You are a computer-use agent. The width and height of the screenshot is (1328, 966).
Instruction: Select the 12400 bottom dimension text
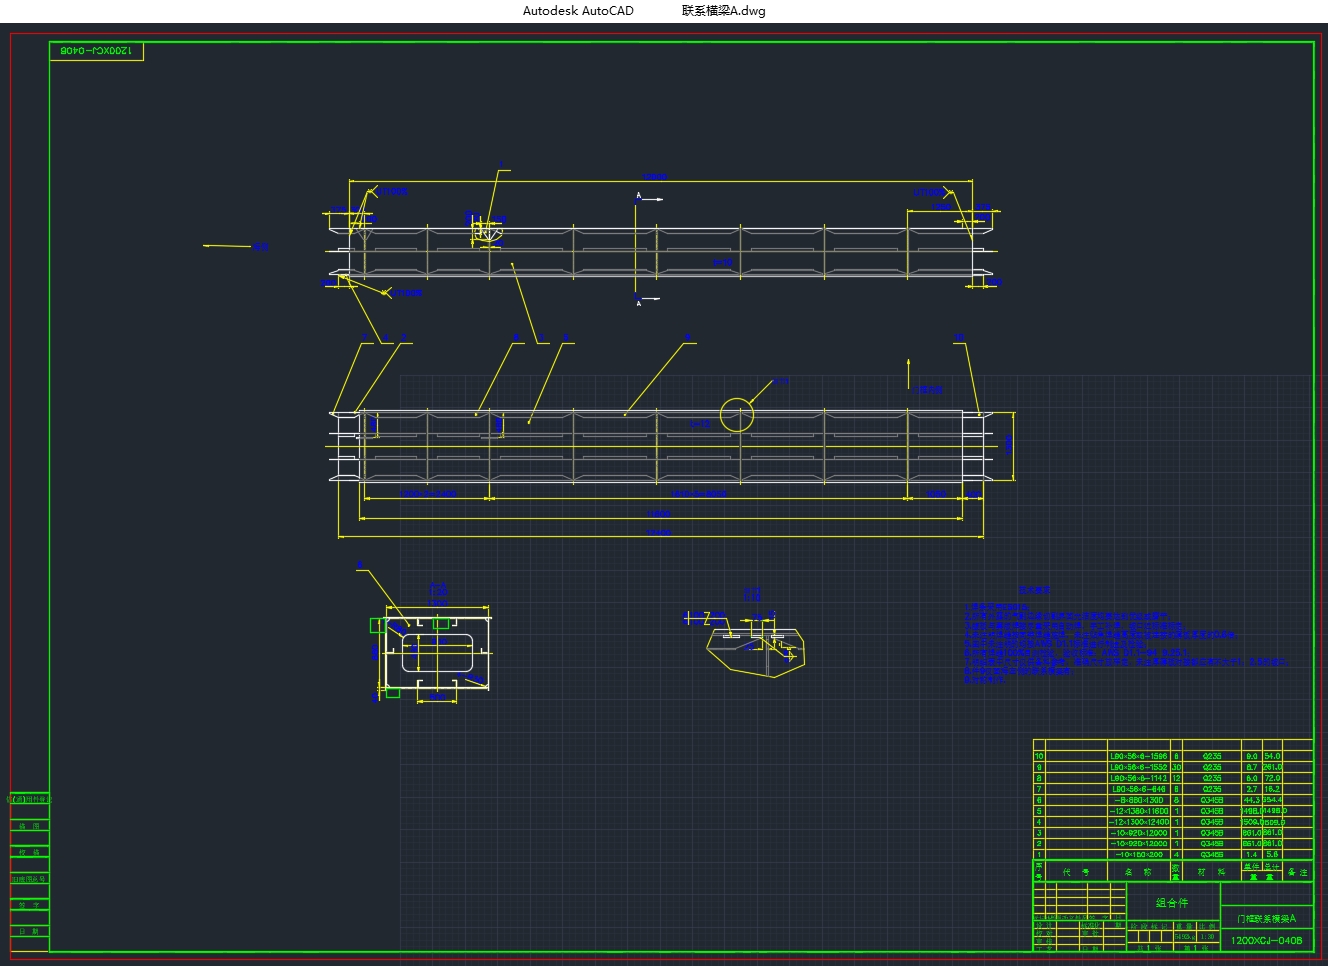tap(658, 533)
